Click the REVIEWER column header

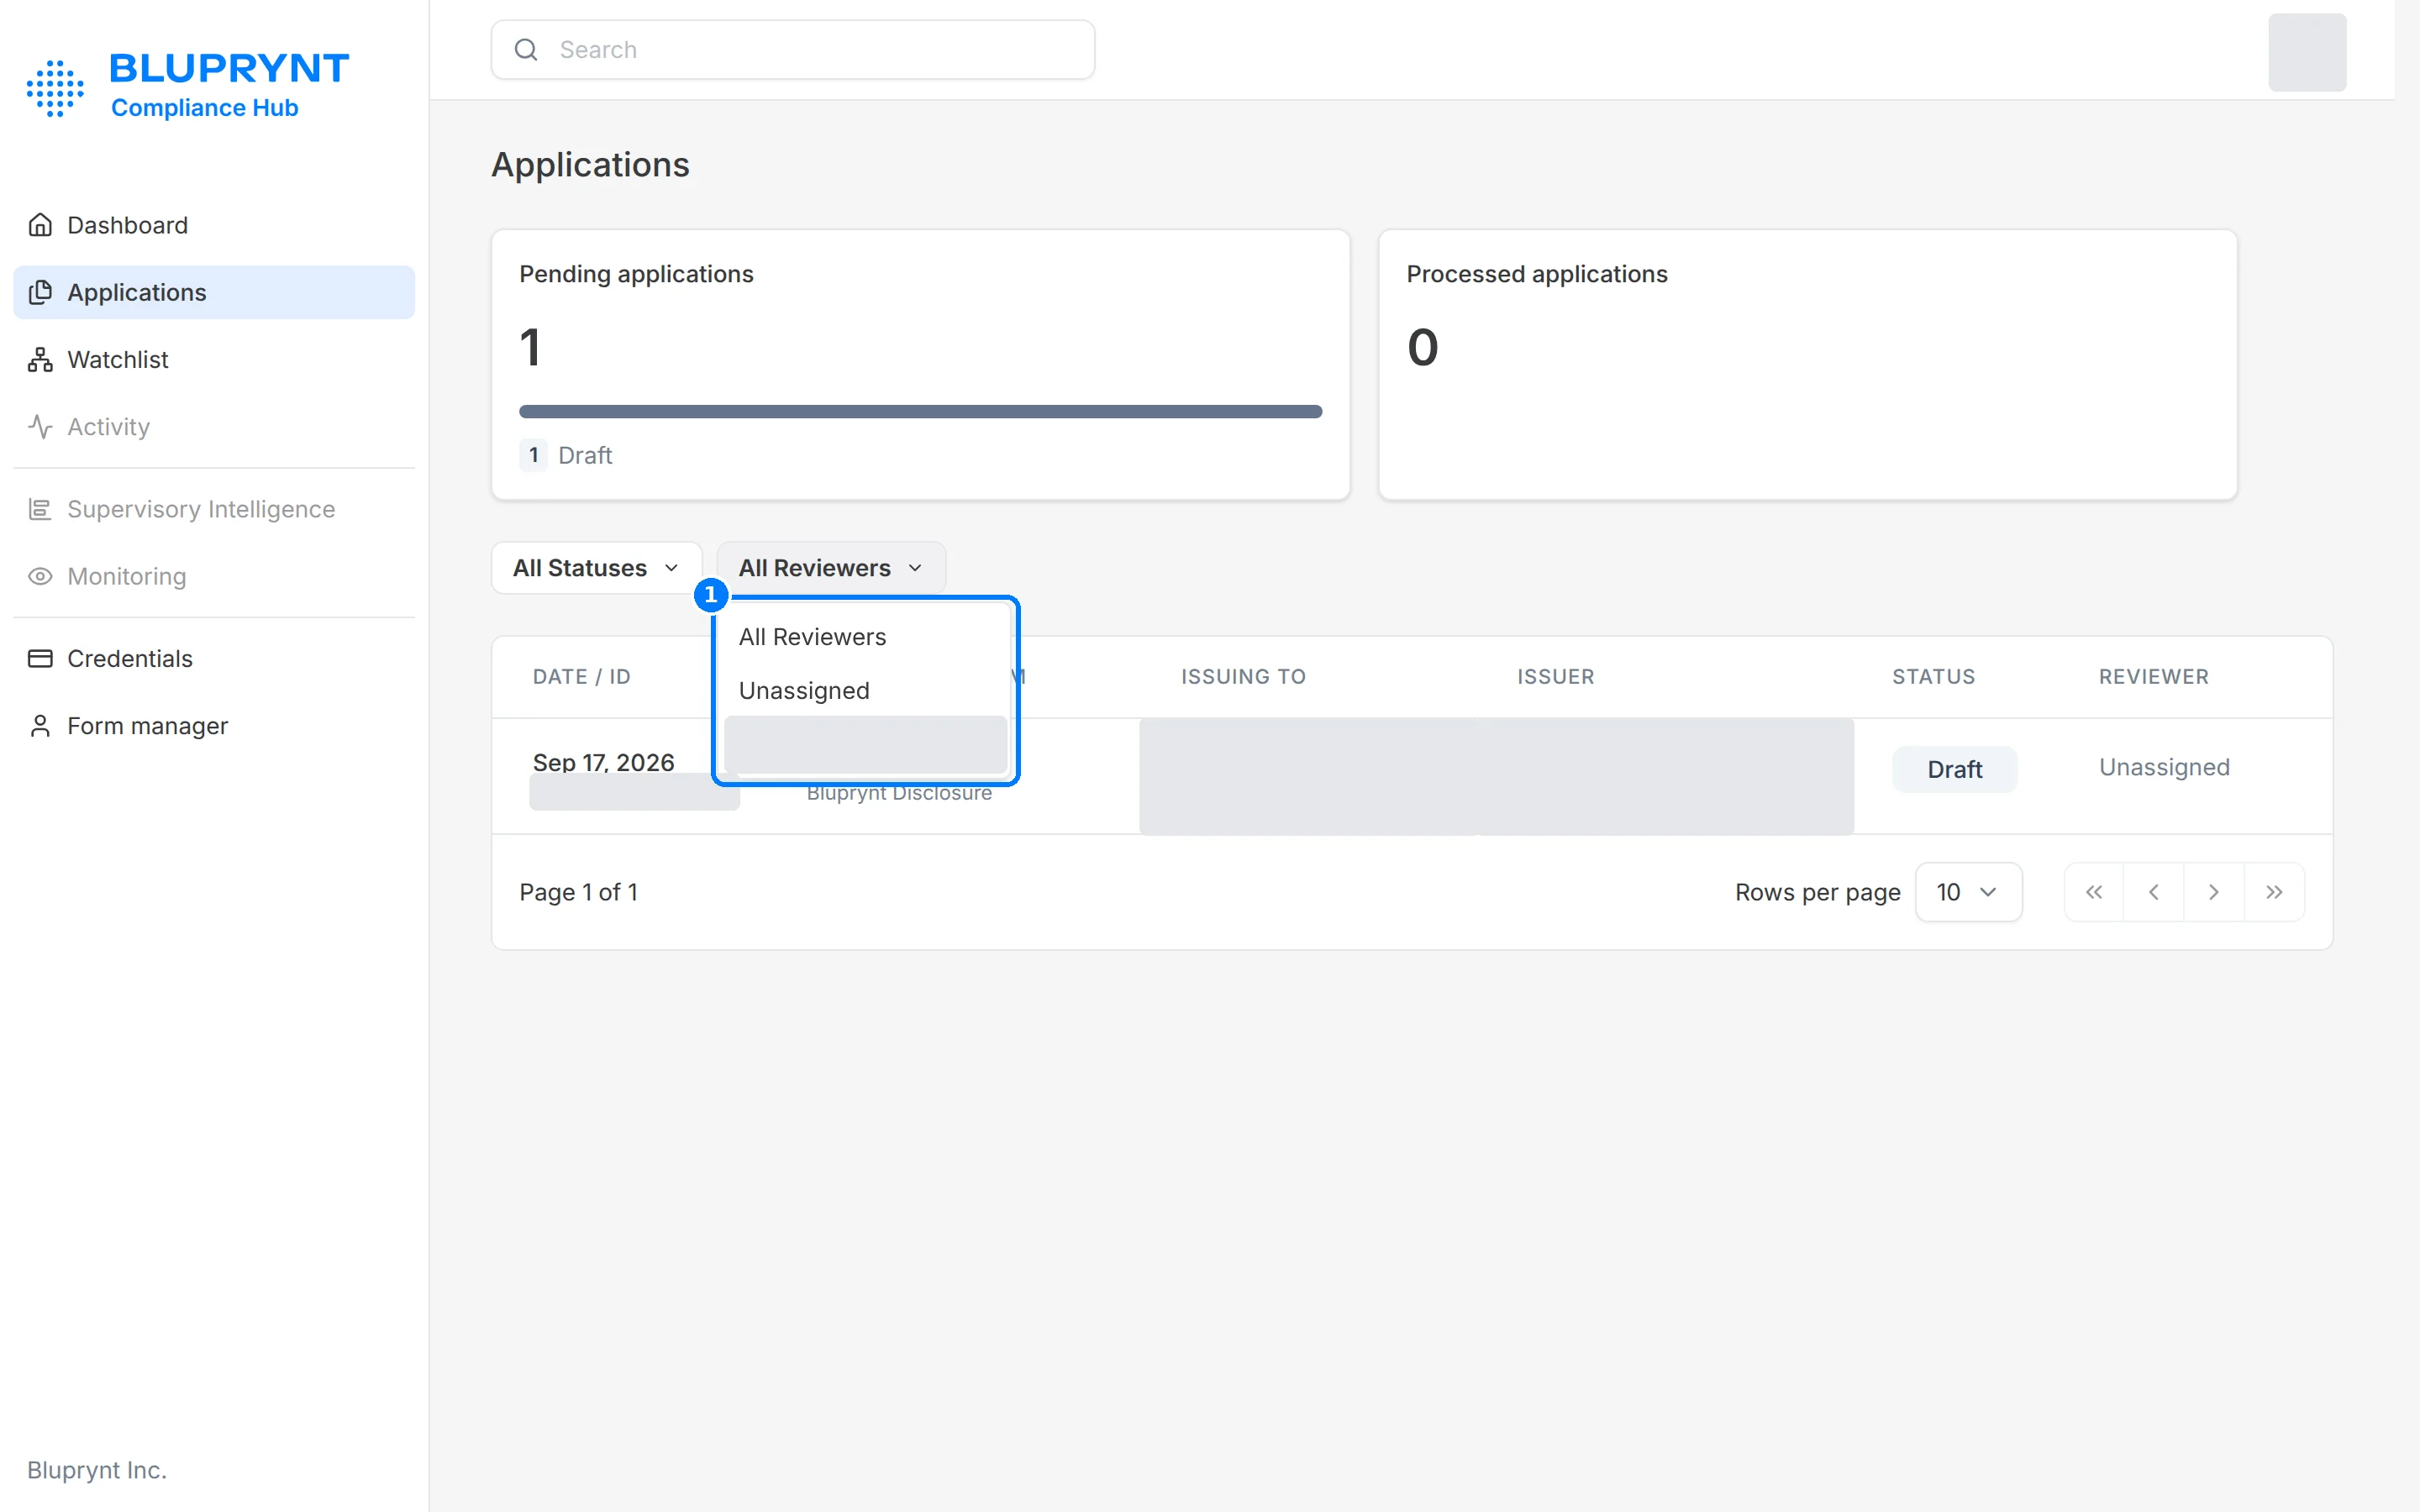point(2154,677)
